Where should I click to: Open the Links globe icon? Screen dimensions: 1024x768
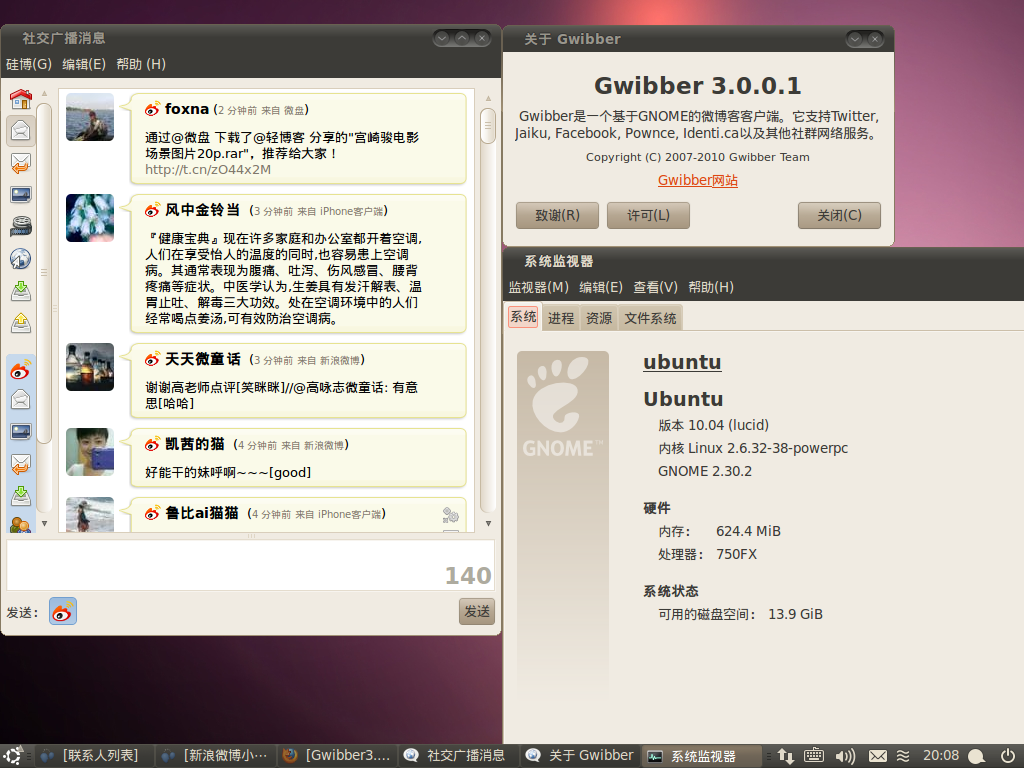tap(21, 259)
